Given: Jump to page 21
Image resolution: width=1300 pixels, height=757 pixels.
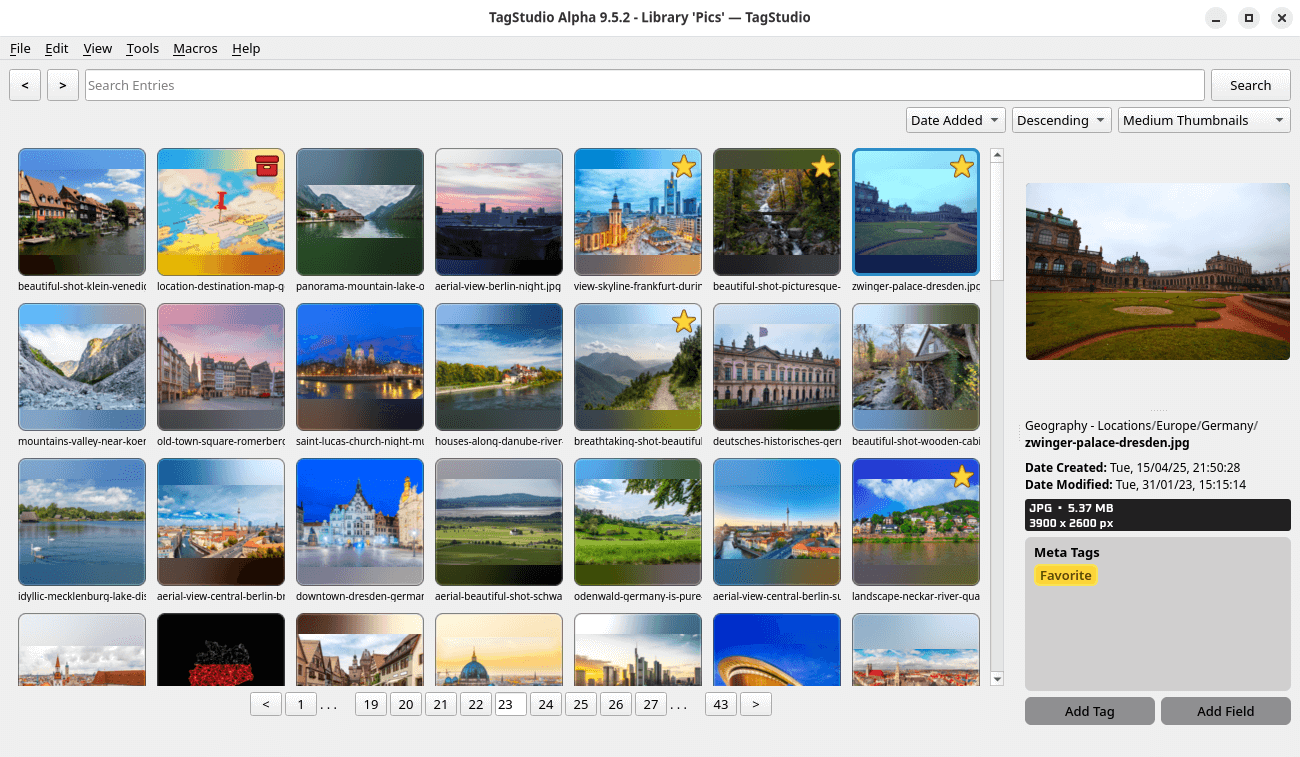Looking at the screenshot, I should (x=440, y=704).
